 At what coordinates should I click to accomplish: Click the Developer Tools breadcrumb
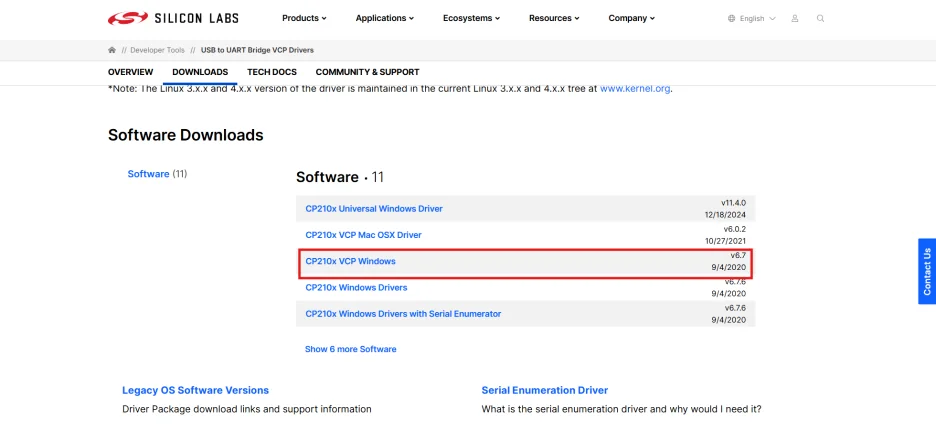[x=158, y=50]
